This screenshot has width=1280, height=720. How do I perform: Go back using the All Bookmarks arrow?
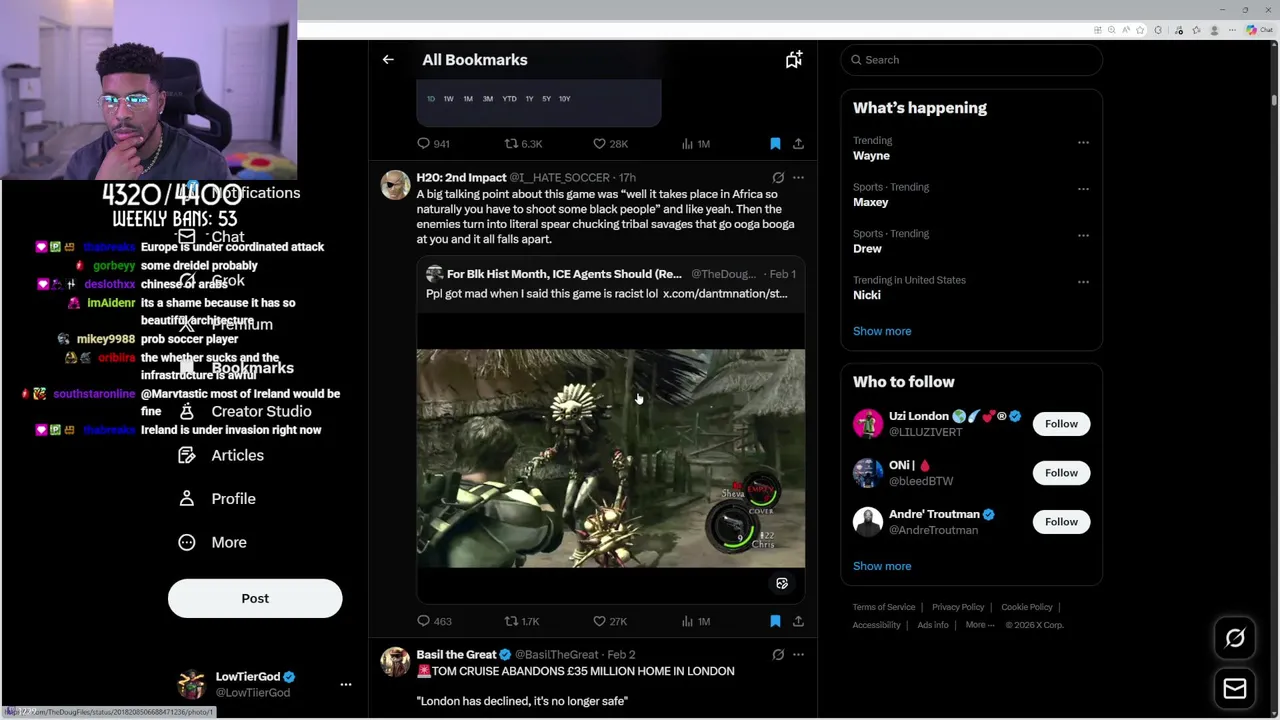click(388, 60)
